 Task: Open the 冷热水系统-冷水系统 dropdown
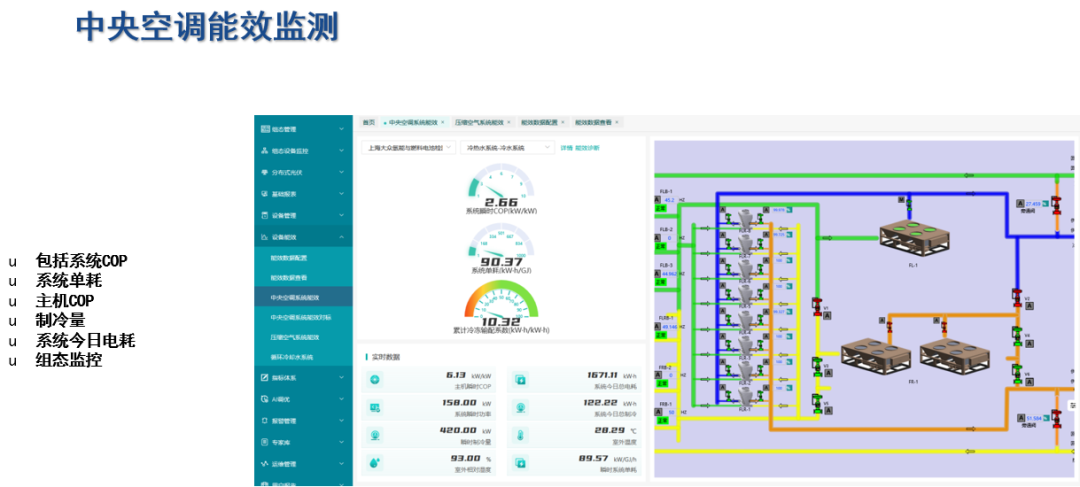(x=508, y=147)
